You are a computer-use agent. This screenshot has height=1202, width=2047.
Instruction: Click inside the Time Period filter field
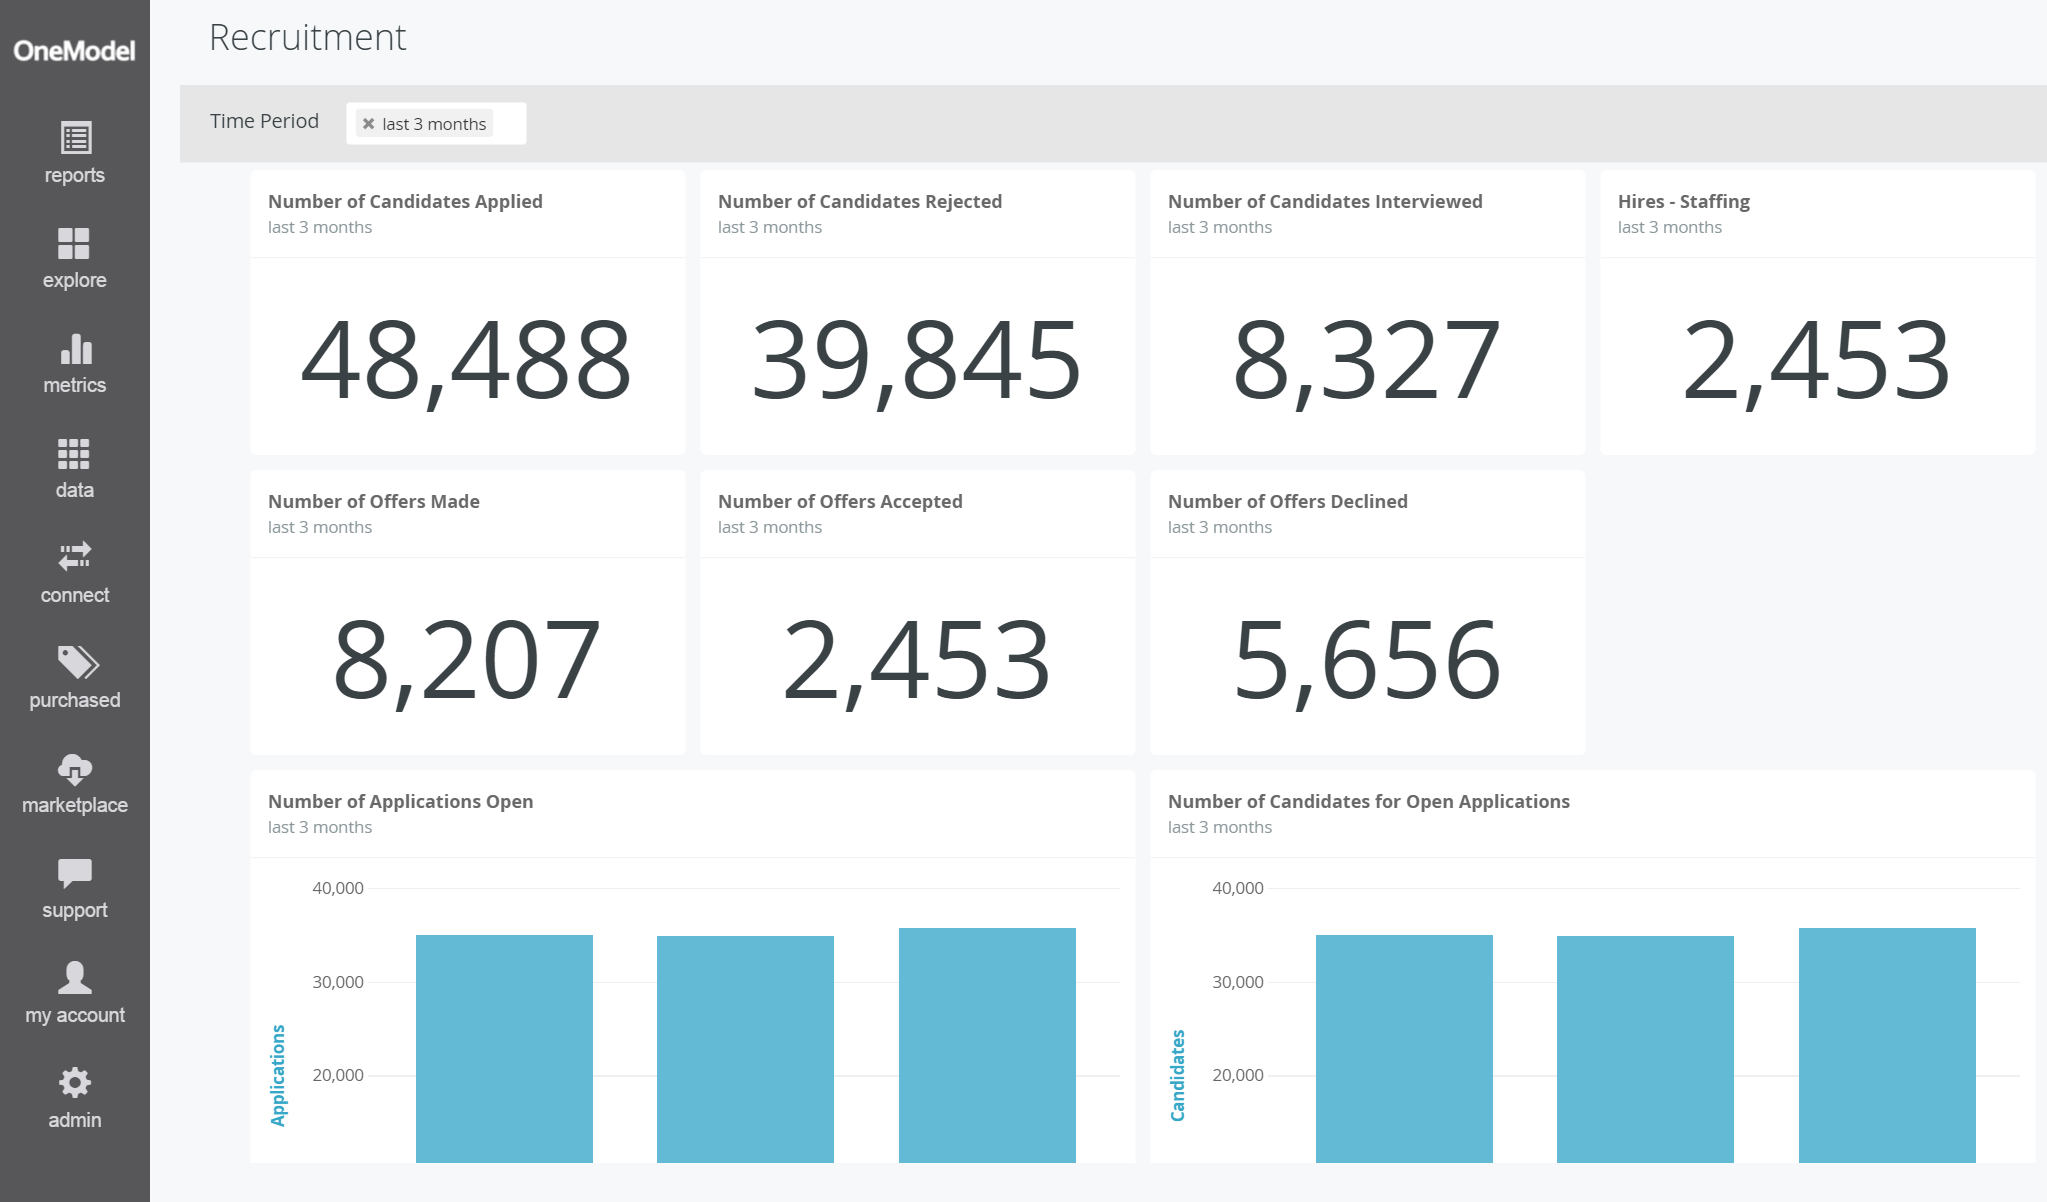coord(508,124)
